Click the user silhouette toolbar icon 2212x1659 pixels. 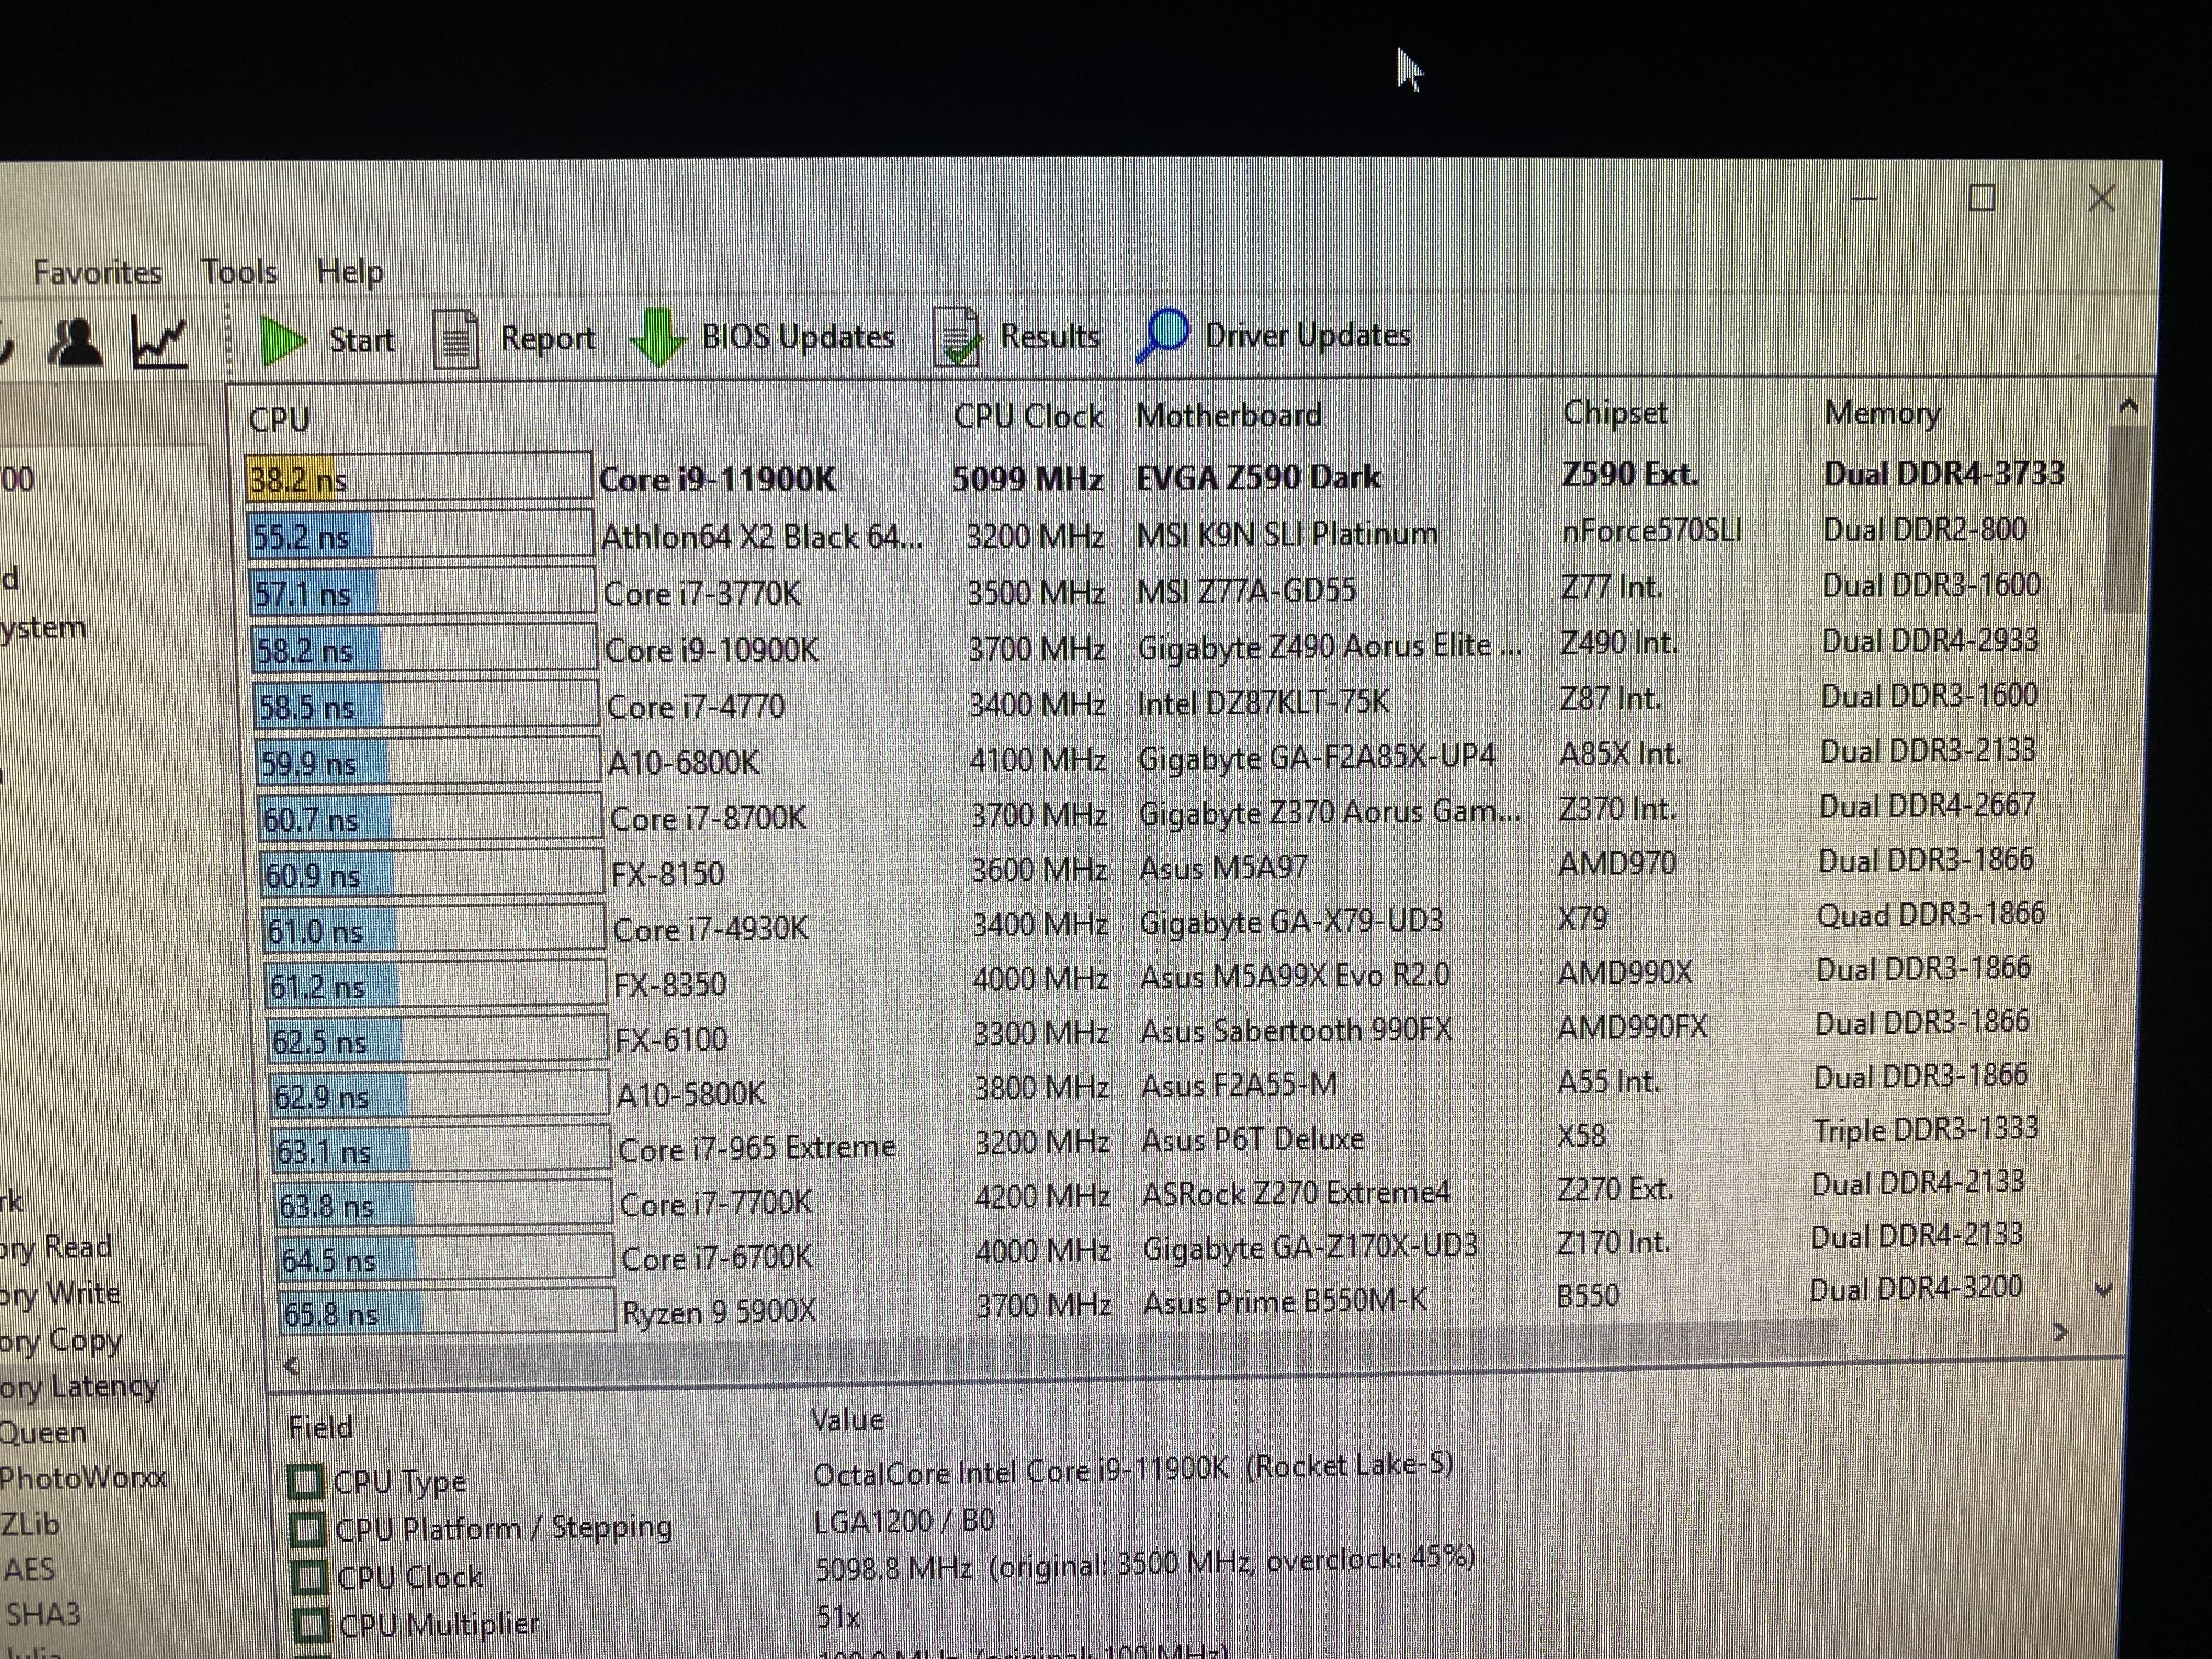click(75, 344)
